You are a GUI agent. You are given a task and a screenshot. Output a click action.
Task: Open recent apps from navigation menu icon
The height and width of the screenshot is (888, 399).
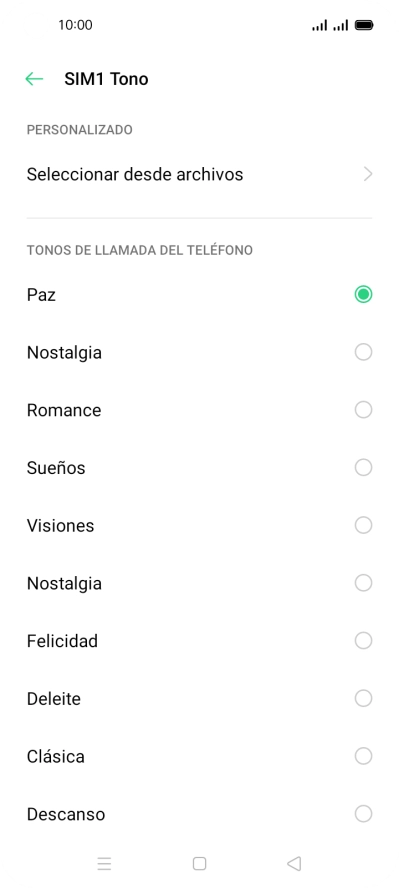click(104, 864)
